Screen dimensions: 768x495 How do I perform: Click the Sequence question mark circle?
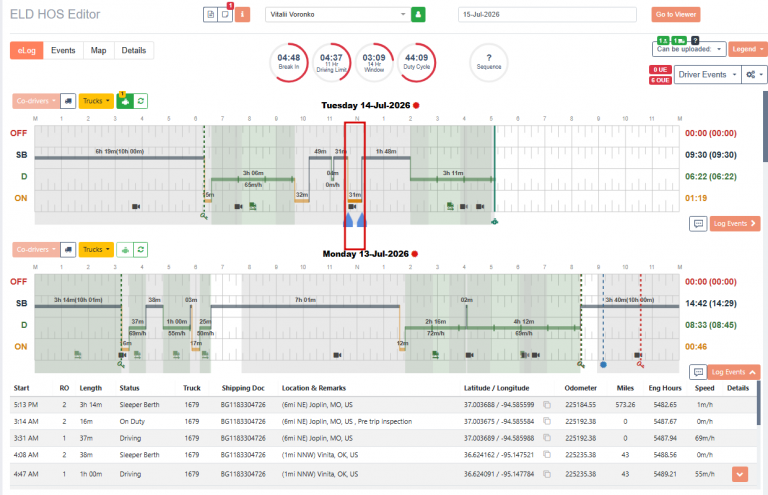point(489,63)
